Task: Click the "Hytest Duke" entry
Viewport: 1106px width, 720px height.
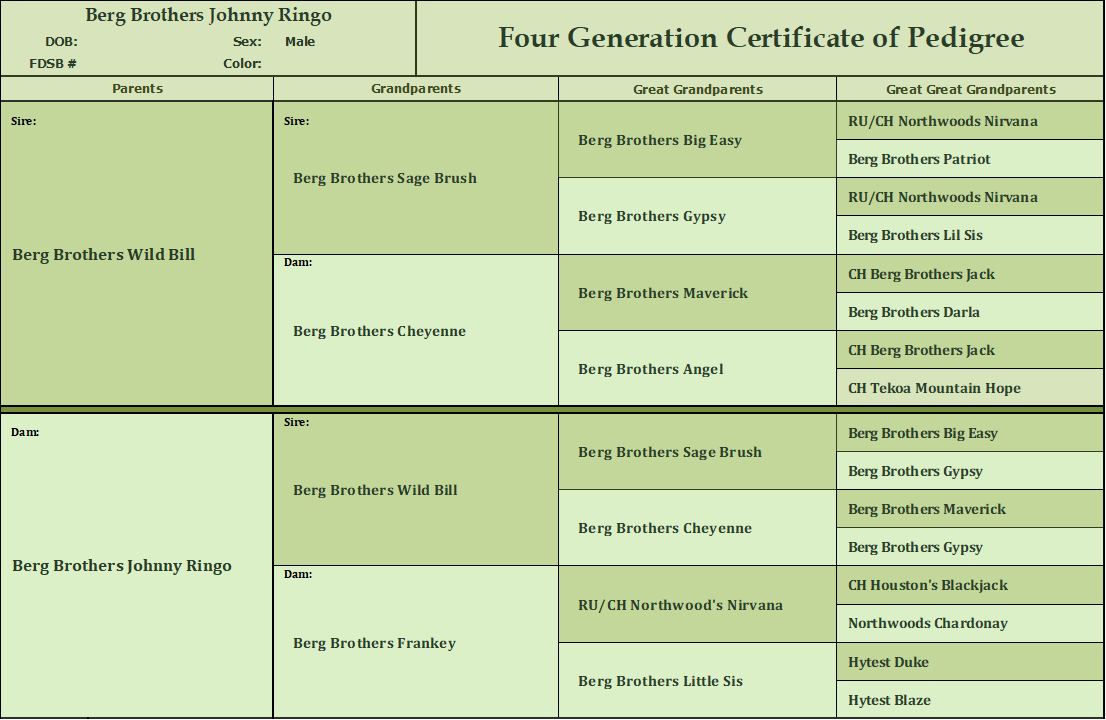Action: (x=889, y=662)
